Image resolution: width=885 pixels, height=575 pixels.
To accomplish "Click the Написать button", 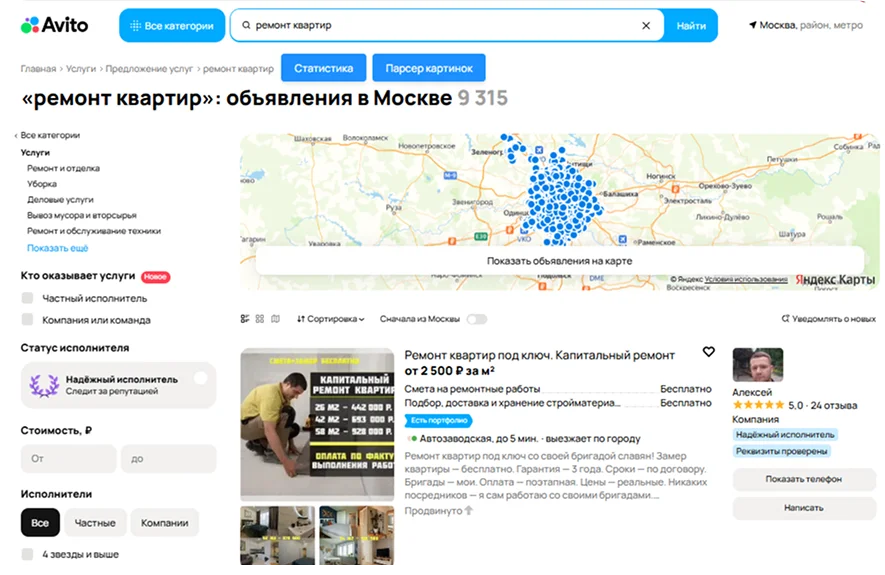I will click(804, 508).
